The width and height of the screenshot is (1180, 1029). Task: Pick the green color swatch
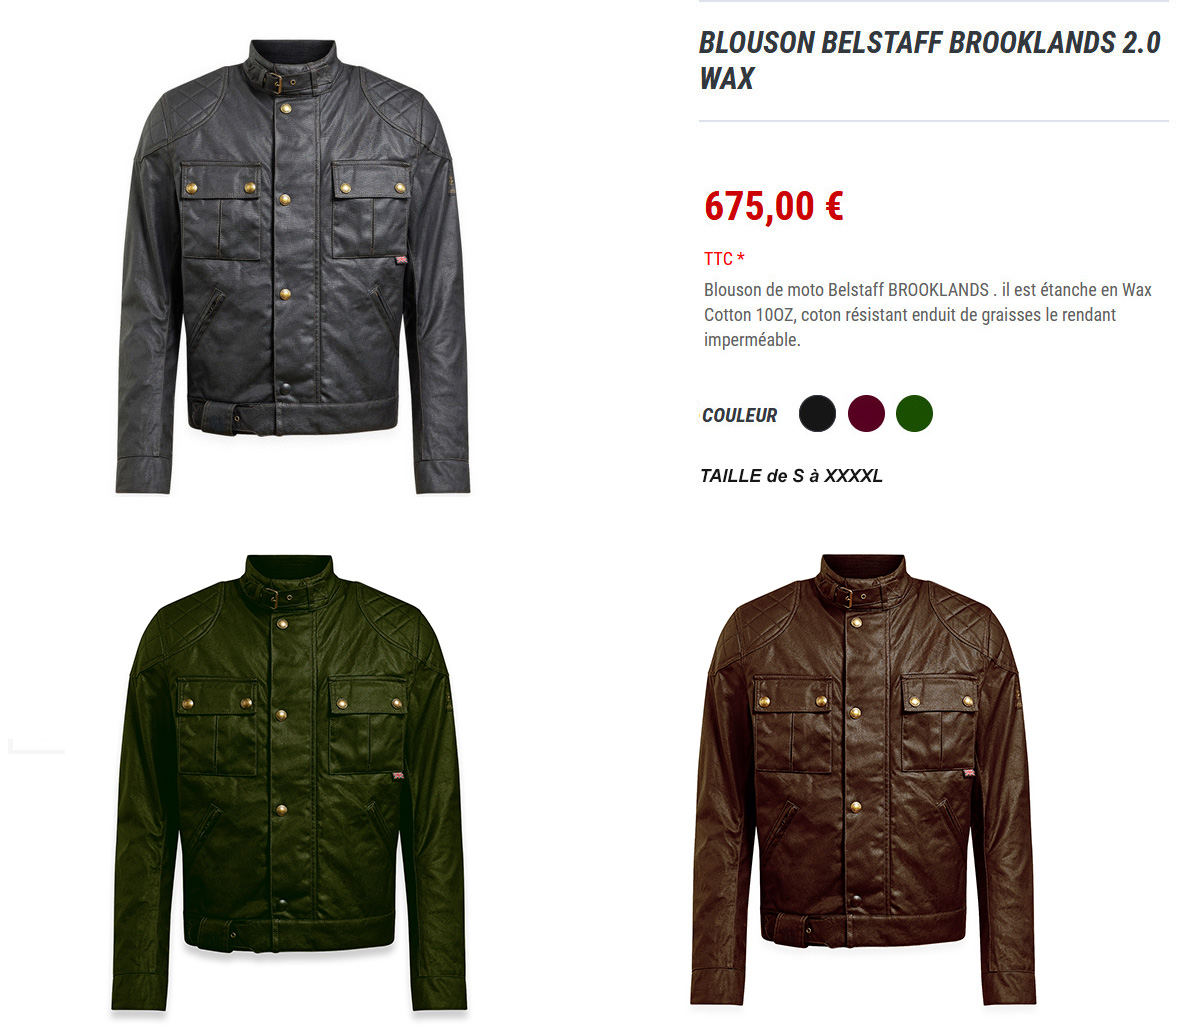click(x=914, y=413)
